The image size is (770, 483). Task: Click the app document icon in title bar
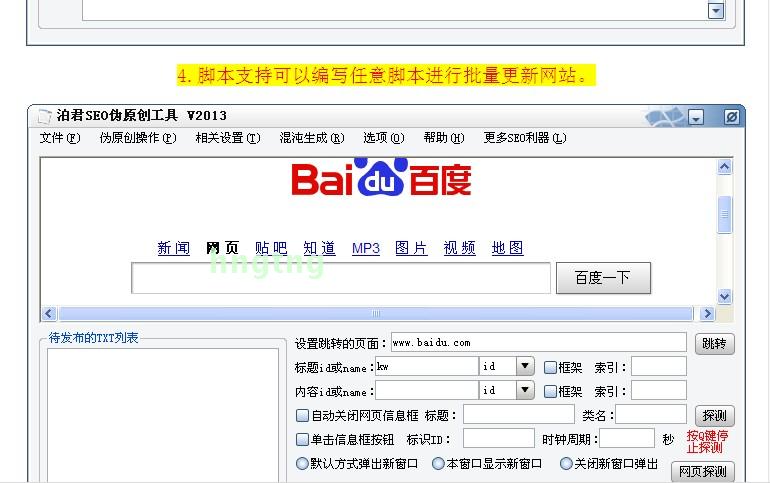pos(44,116)
